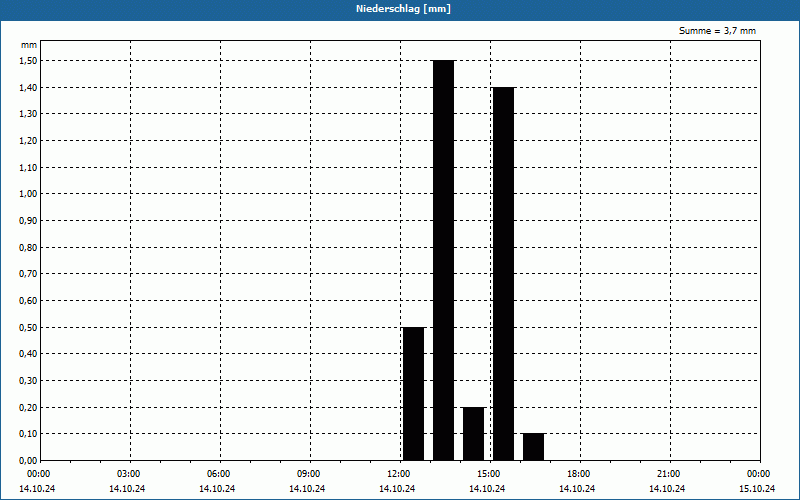The image size is (800, 500).
Task: Select the y-axis value "0,50"
Action: (29, 327)
